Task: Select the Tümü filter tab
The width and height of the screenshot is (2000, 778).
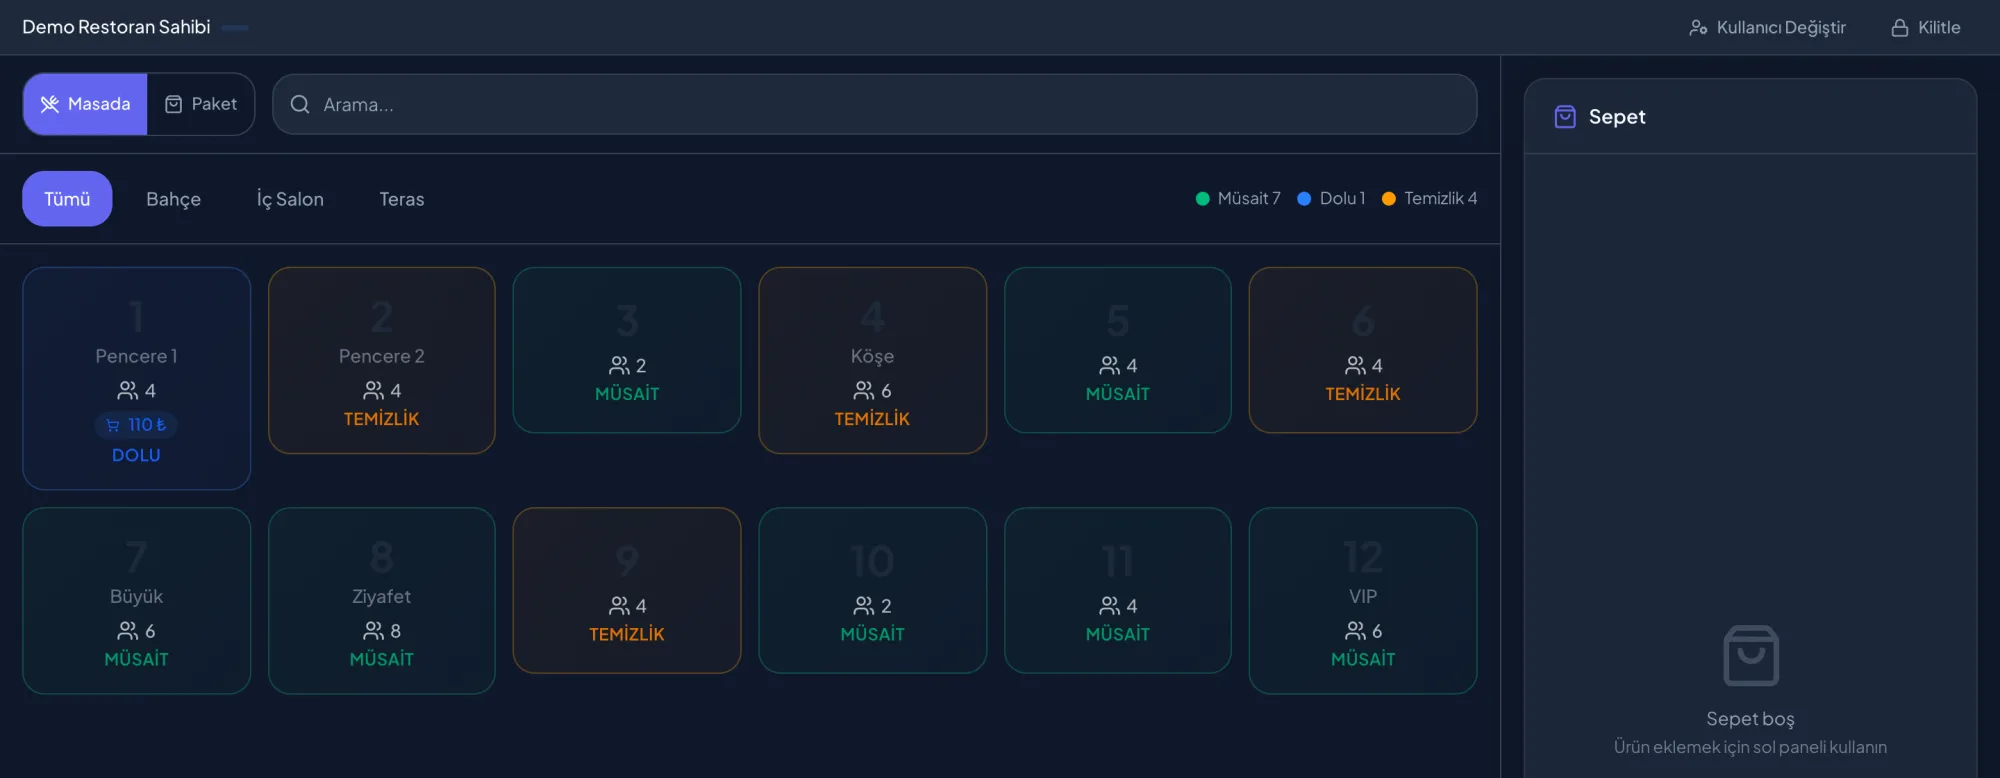Action: [67, 199]
